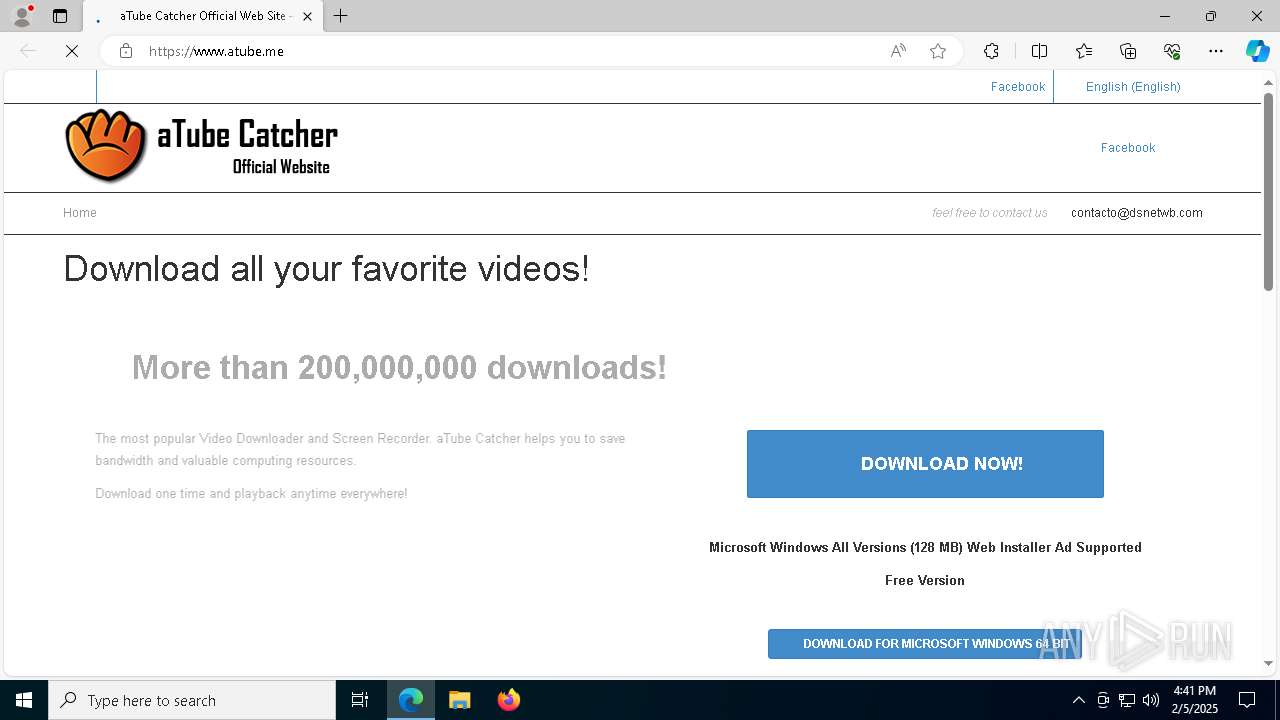
Task: Open Task View
Action: point(360,700)
